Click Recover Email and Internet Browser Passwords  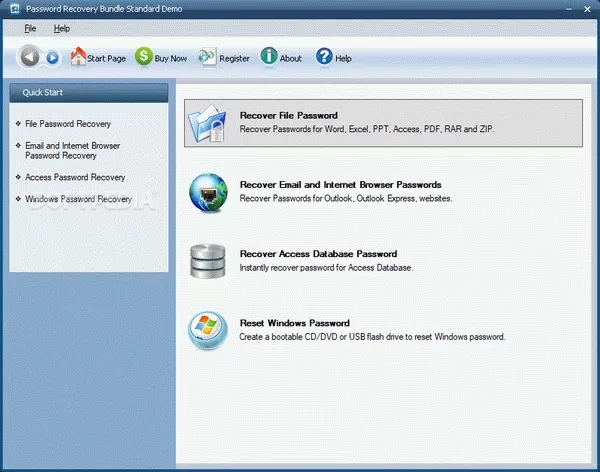(x=341, y=185)
